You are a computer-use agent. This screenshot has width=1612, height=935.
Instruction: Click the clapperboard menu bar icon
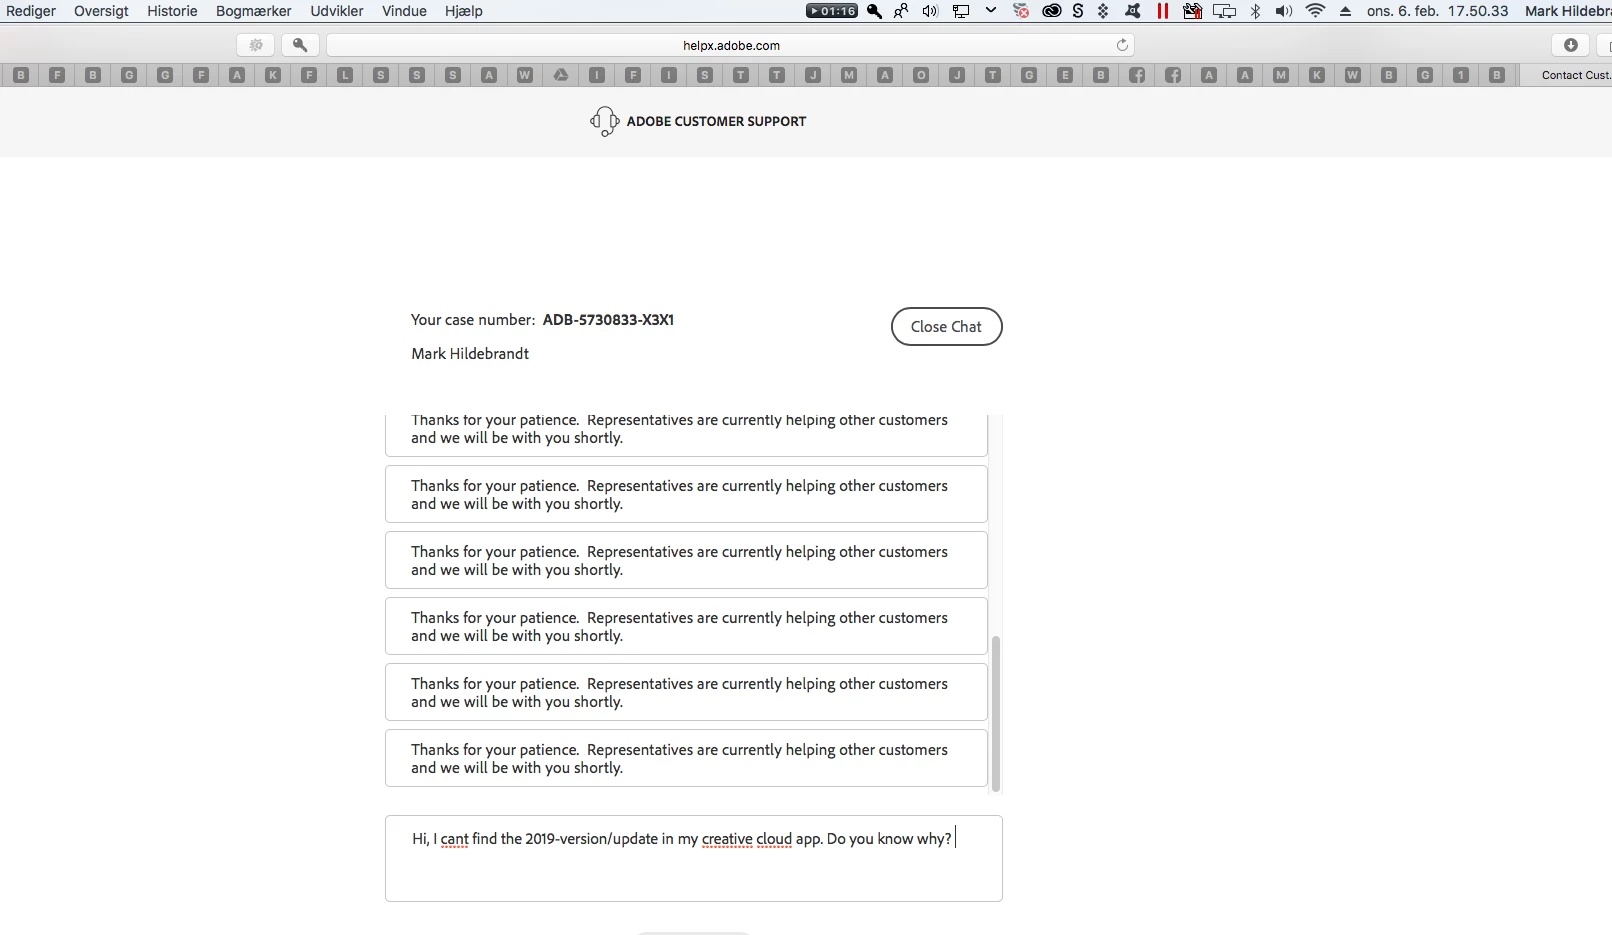(x=1192, y=11)
